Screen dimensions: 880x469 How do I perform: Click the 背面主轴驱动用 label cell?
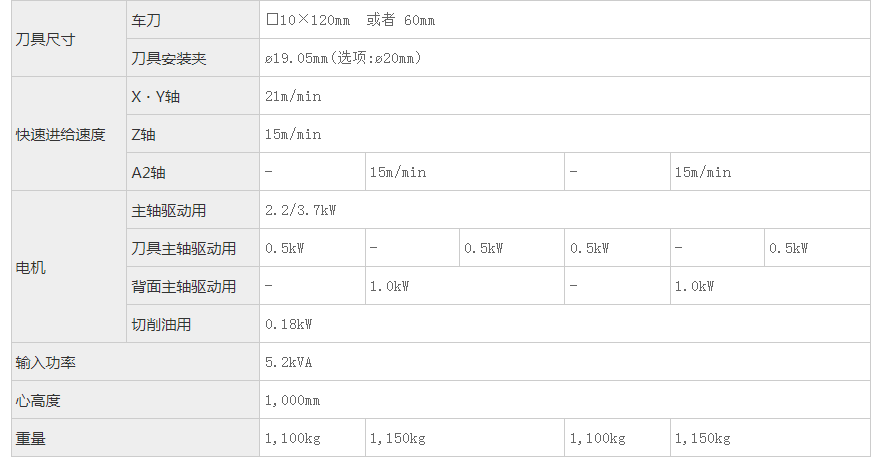tap(184, 287)
